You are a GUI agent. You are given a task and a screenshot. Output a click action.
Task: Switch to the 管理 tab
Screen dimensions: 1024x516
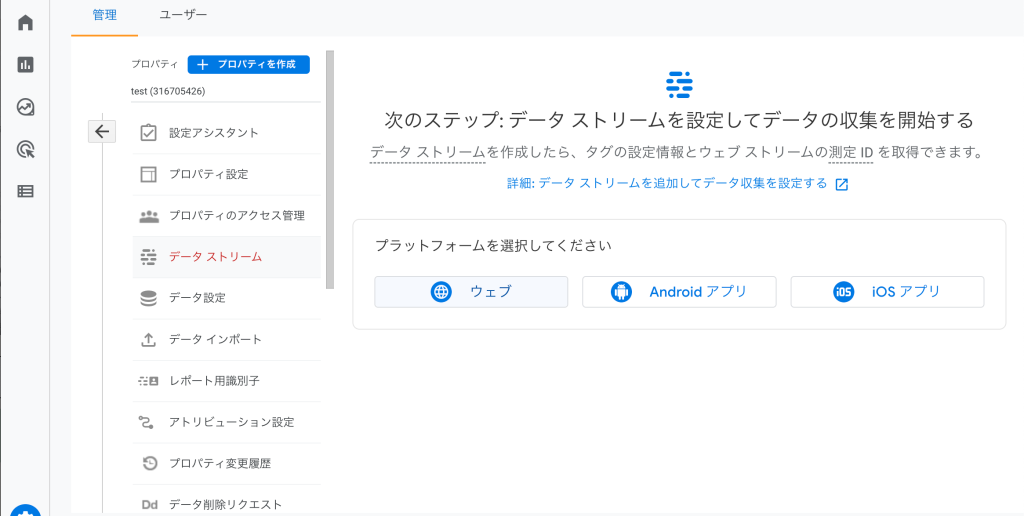pos(104,14)
